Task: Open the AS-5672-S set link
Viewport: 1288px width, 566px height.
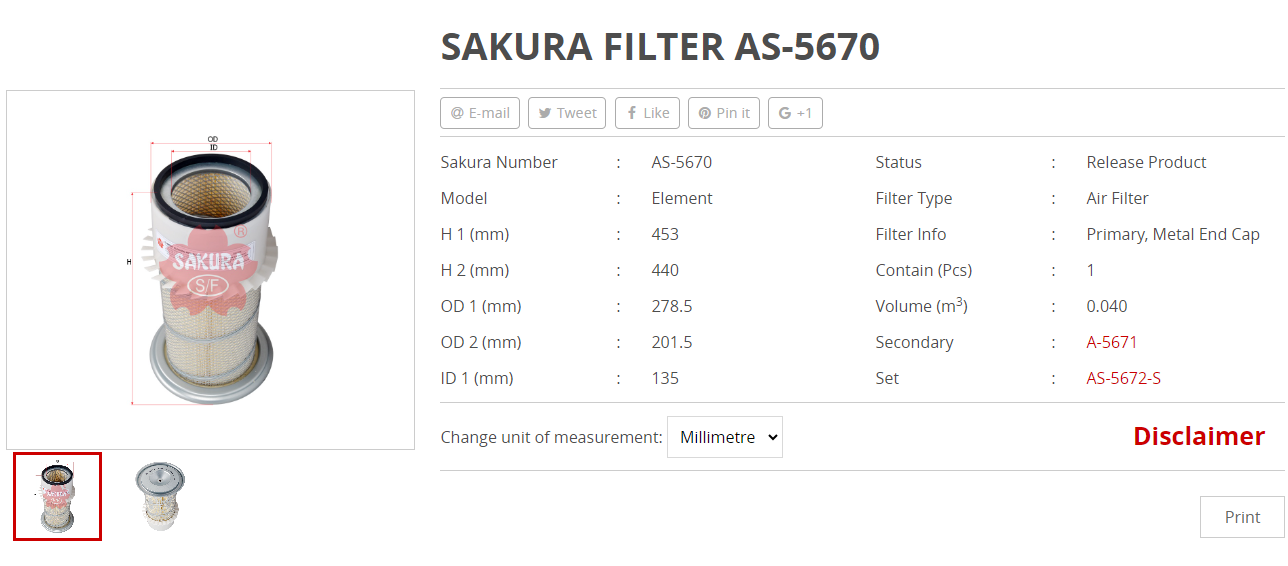Action: pyautogui.click(x=1124, y=378)
